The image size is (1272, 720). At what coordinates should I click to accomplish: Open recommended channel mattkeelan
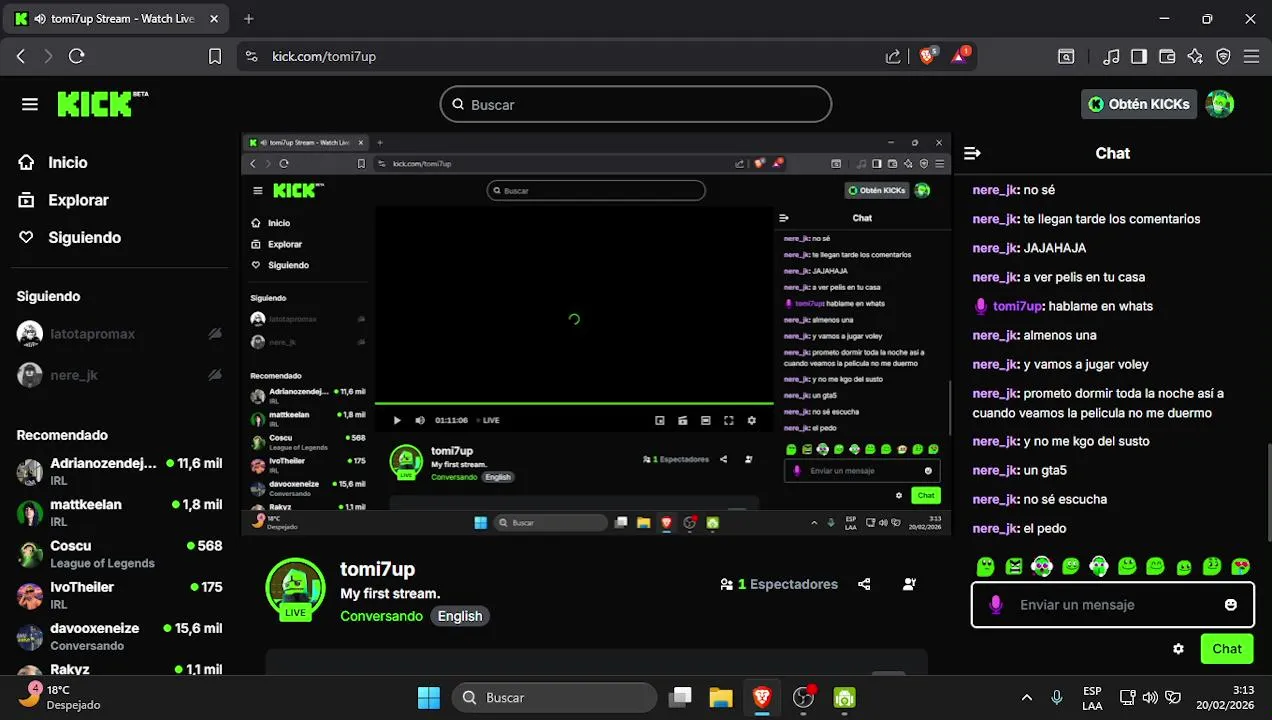[119, 512]
